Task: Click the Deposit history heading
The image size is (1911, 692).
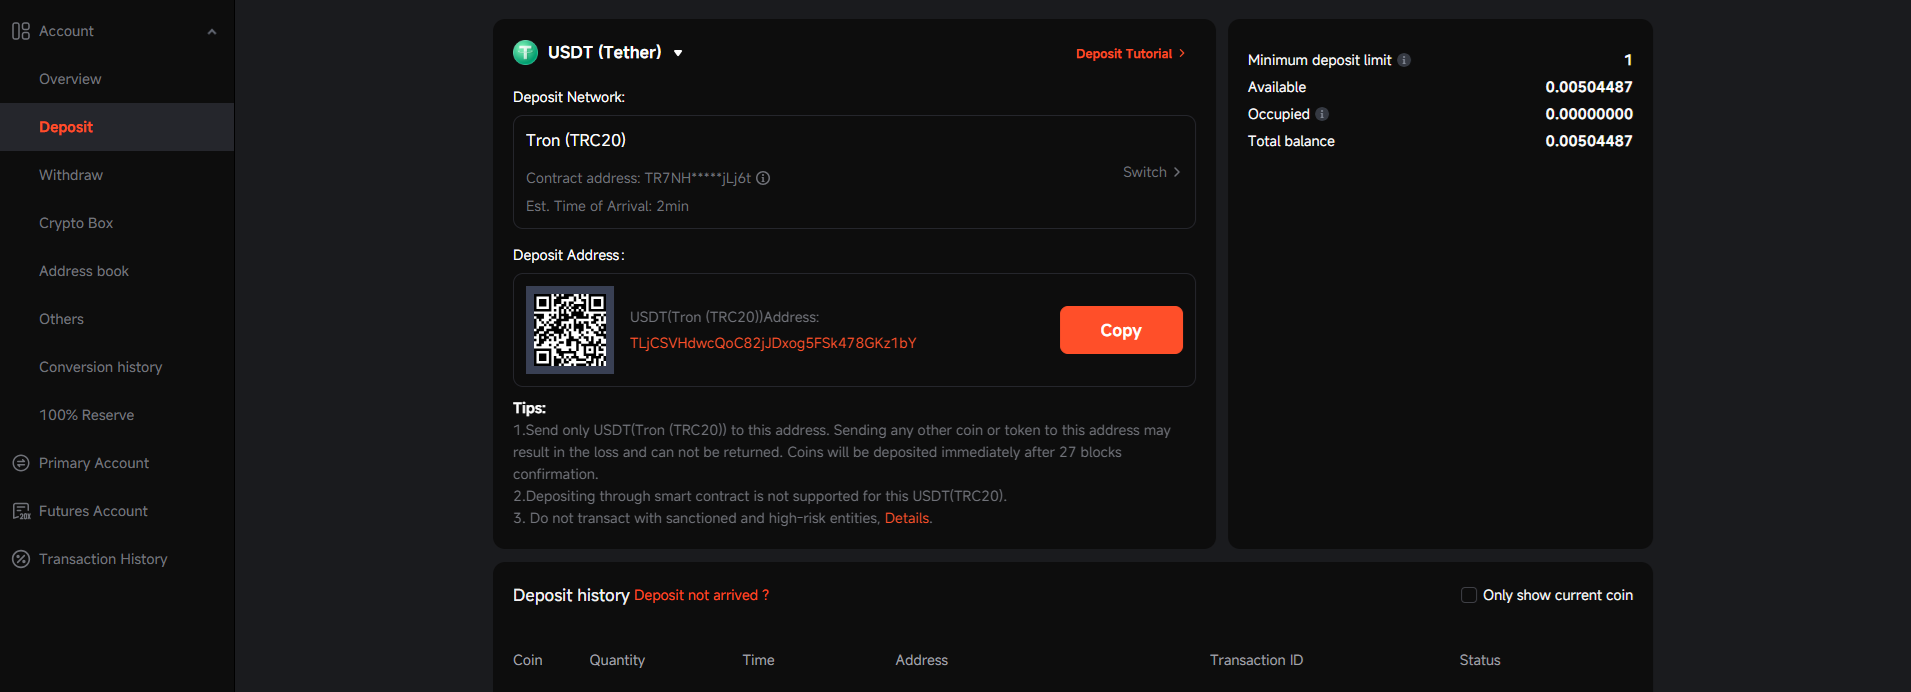Action: pyautogui.click(x=571, y=595)
